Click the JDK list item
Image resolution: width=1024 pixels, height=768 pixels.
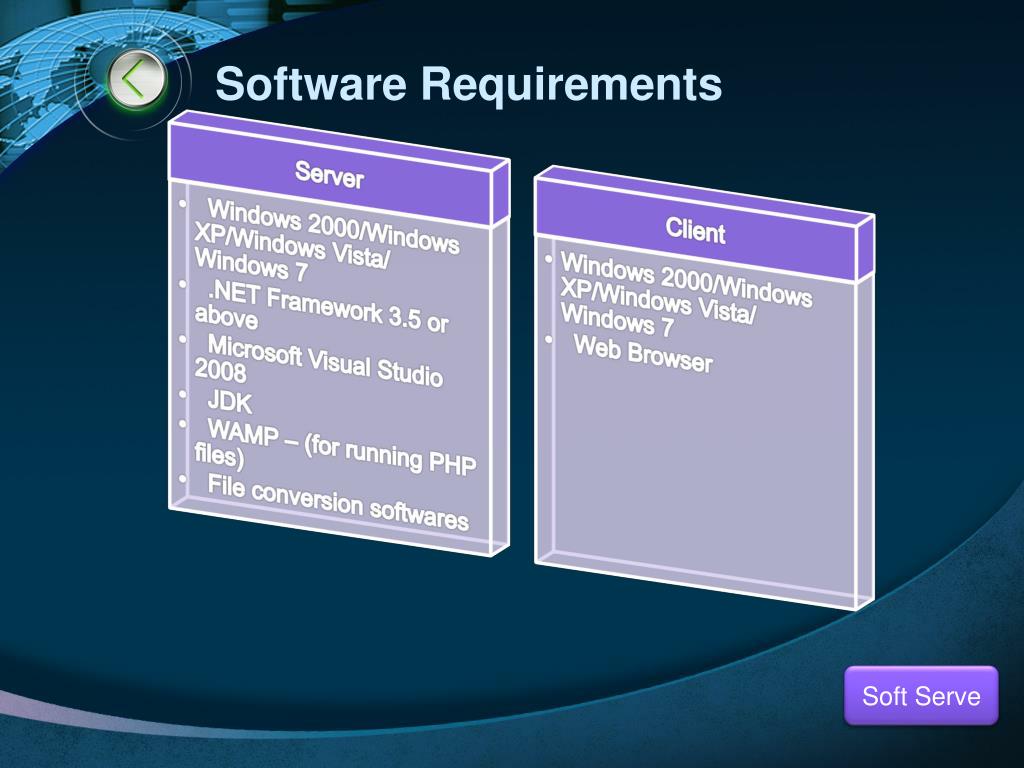pos(229,402)
